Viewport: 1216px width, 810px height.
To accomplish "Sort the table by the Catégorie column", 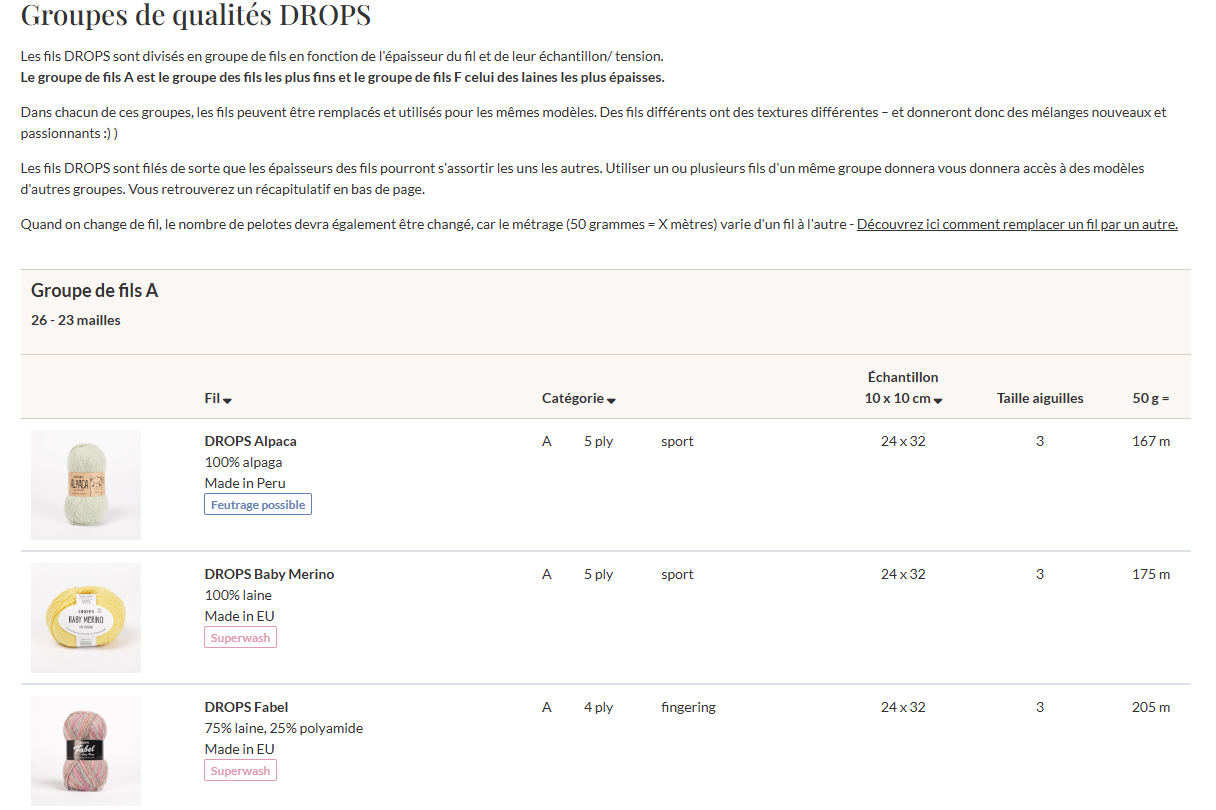I will coord(579,398).
